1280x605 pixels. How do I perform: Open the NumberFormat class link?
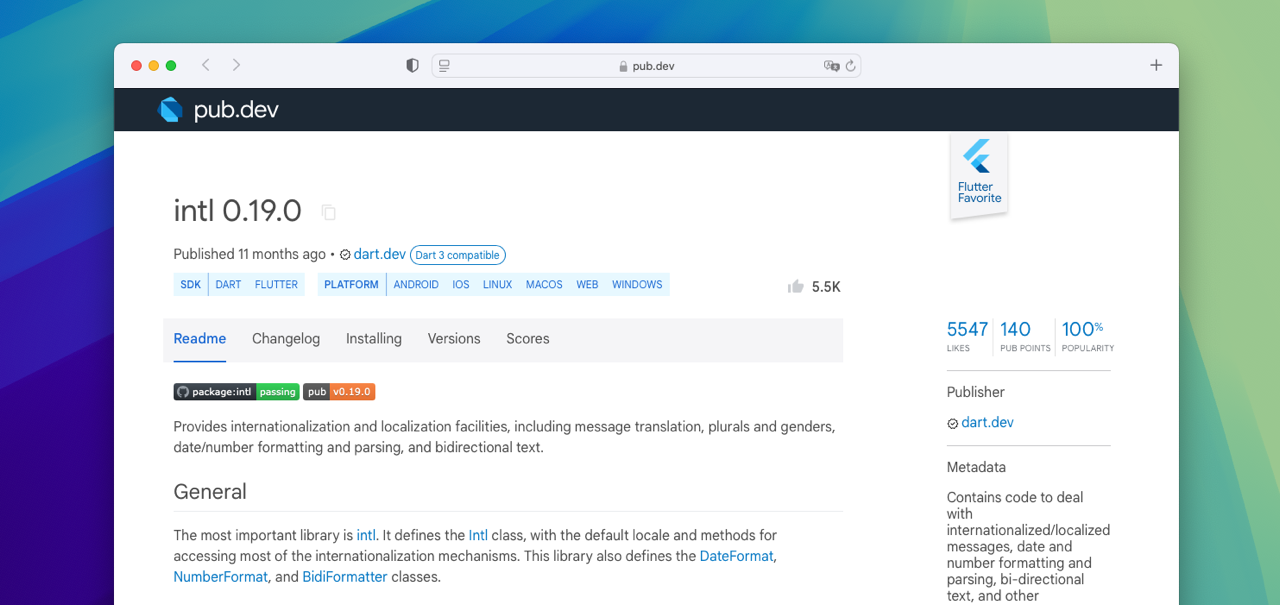coord(220,577)
